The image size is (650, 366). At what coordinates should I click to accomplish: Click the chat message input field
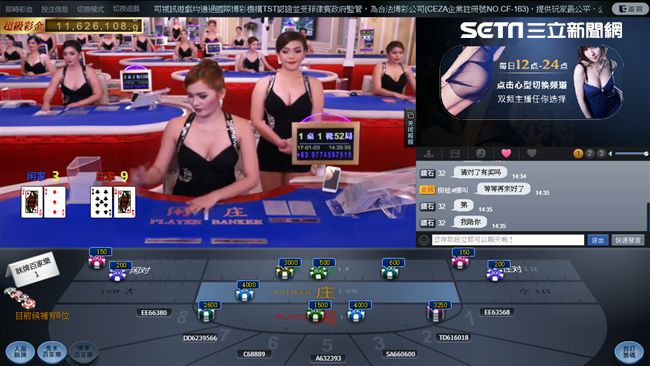(508, 240)
